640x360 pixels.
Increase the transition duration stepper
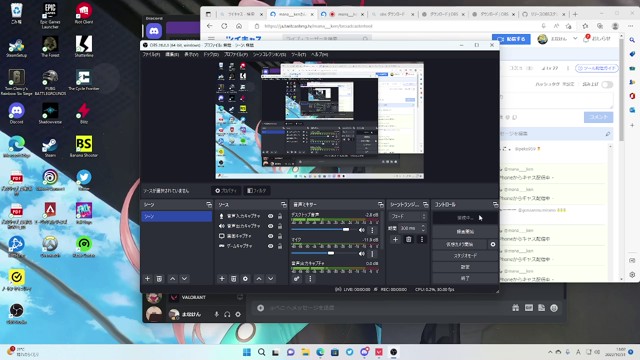click(423, 226)
